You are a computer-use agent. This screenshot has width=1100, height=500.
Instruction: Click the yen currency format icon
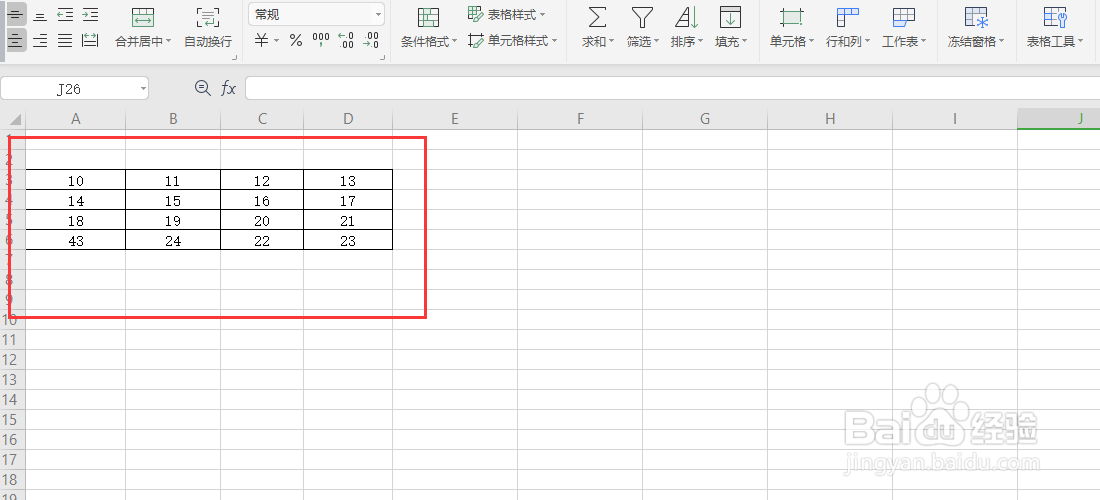(261, 41)
